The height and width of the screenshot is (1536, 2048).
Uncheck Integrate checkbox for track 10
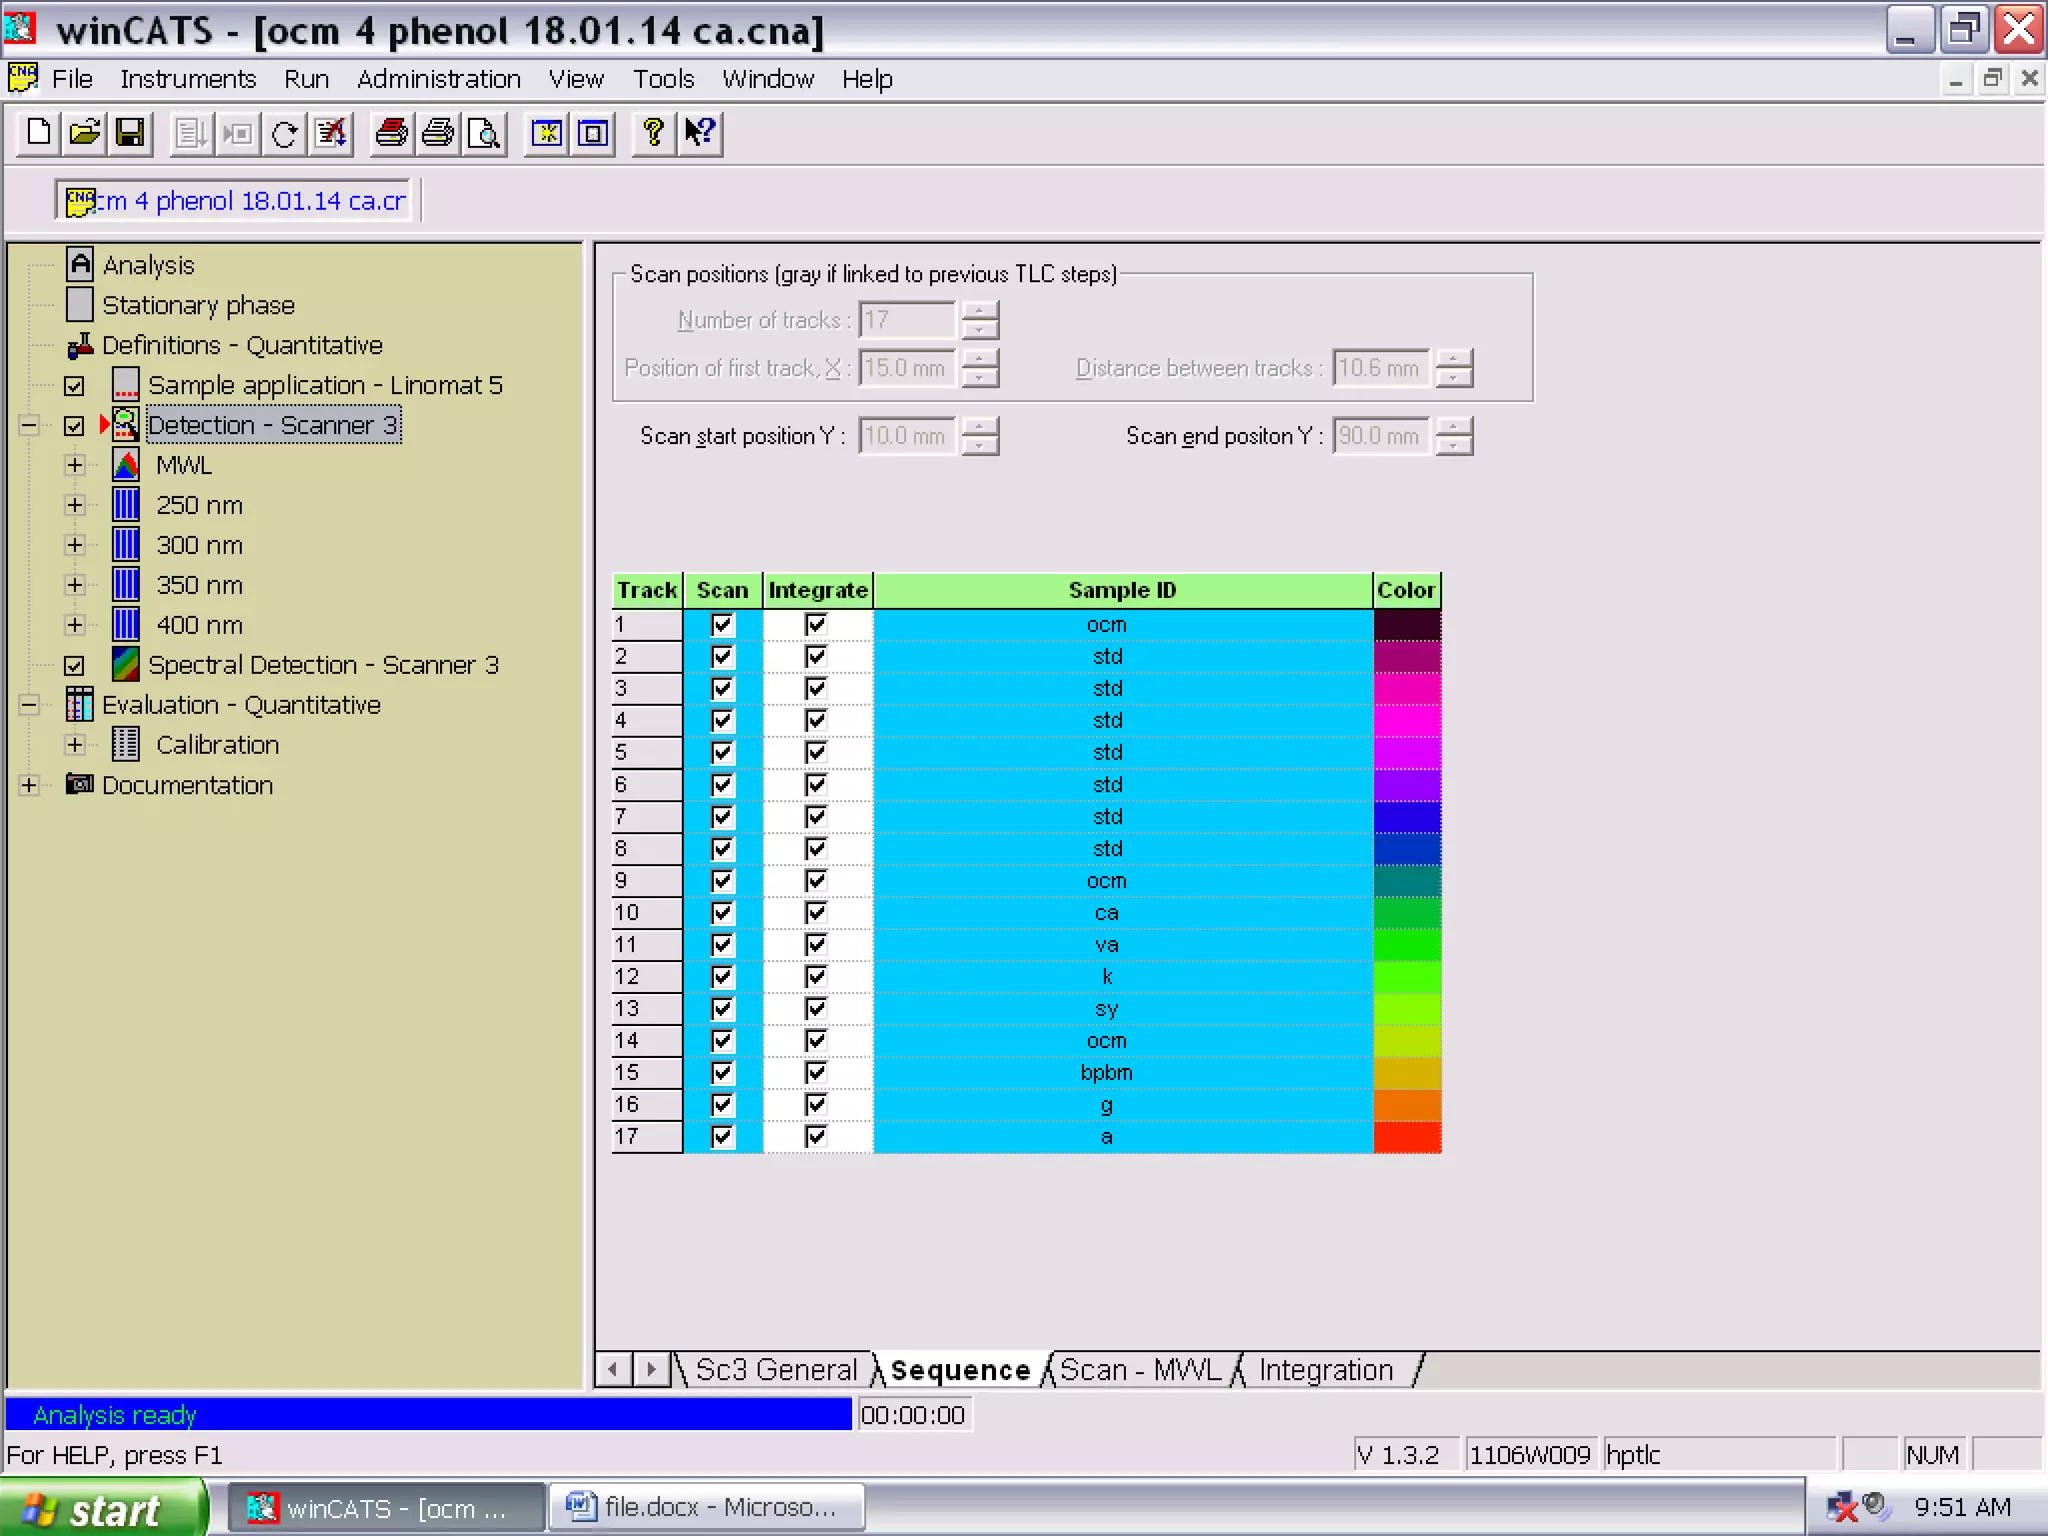(x=816, y=912)
